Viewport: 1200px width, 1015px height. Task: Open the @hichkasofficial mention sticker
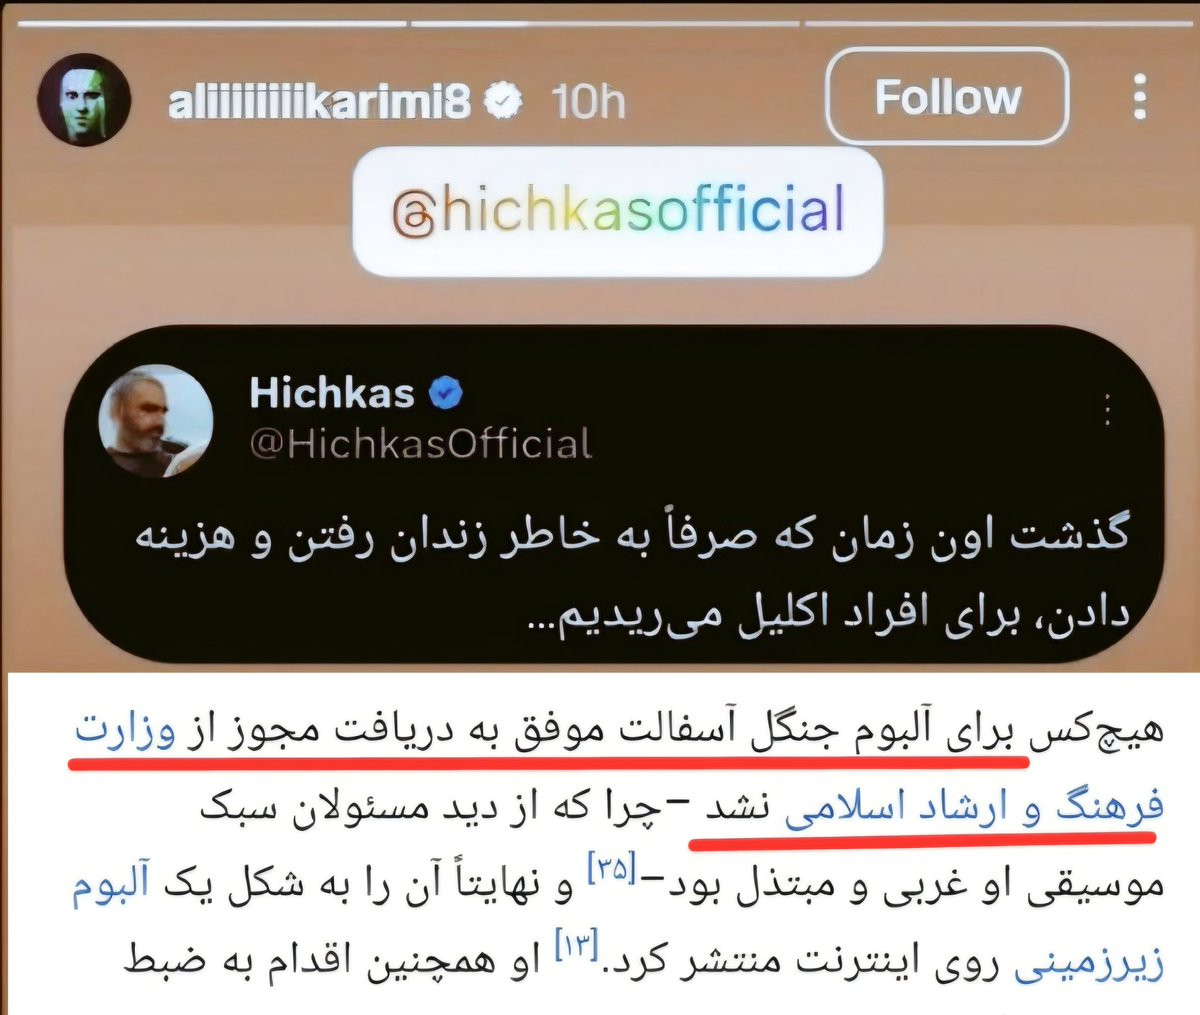pos(618,212)
